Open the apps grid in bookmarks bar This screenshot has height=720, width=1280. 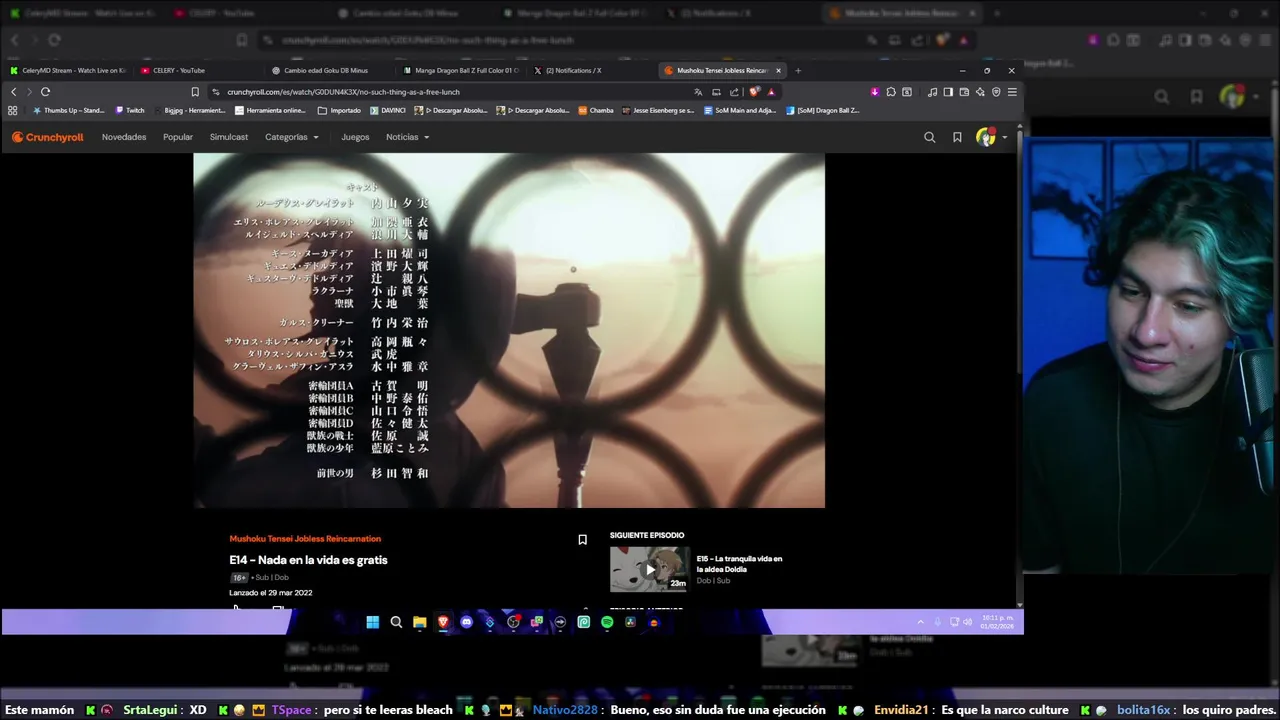pyautogui.click(x=13, y=110)
